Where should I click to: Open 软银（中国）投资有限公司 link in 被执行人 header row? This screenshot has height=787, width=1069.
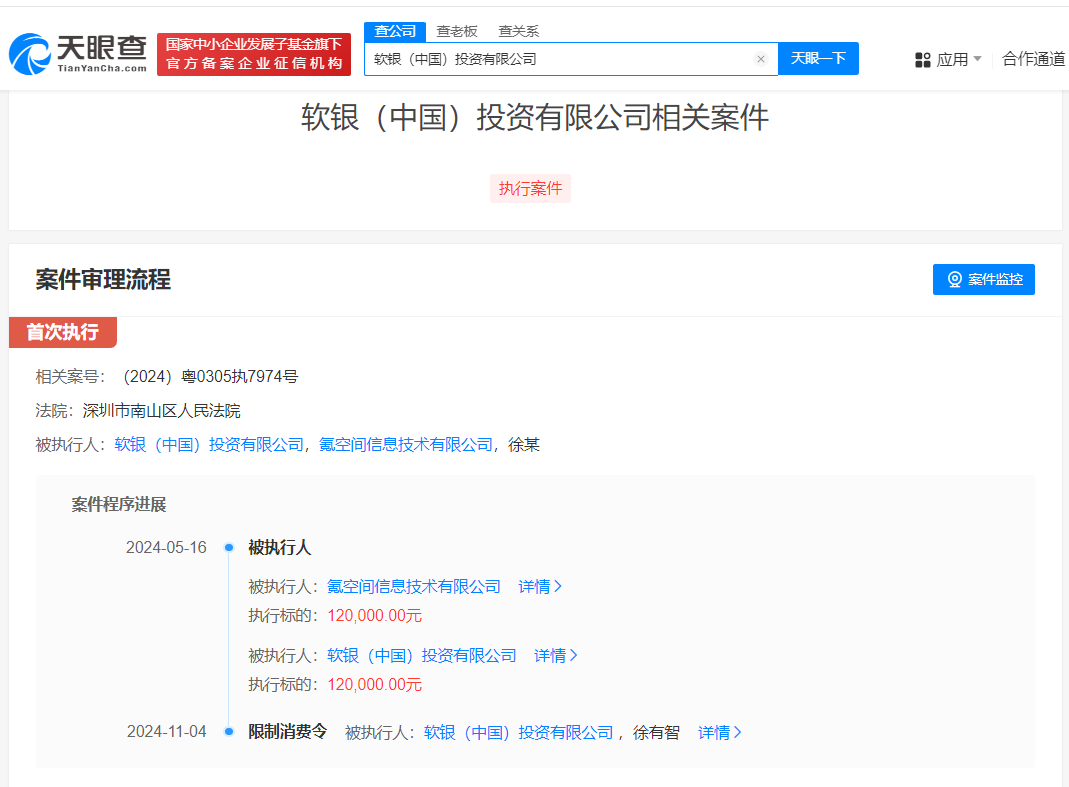pyautogui.click(x=209, y=445)
